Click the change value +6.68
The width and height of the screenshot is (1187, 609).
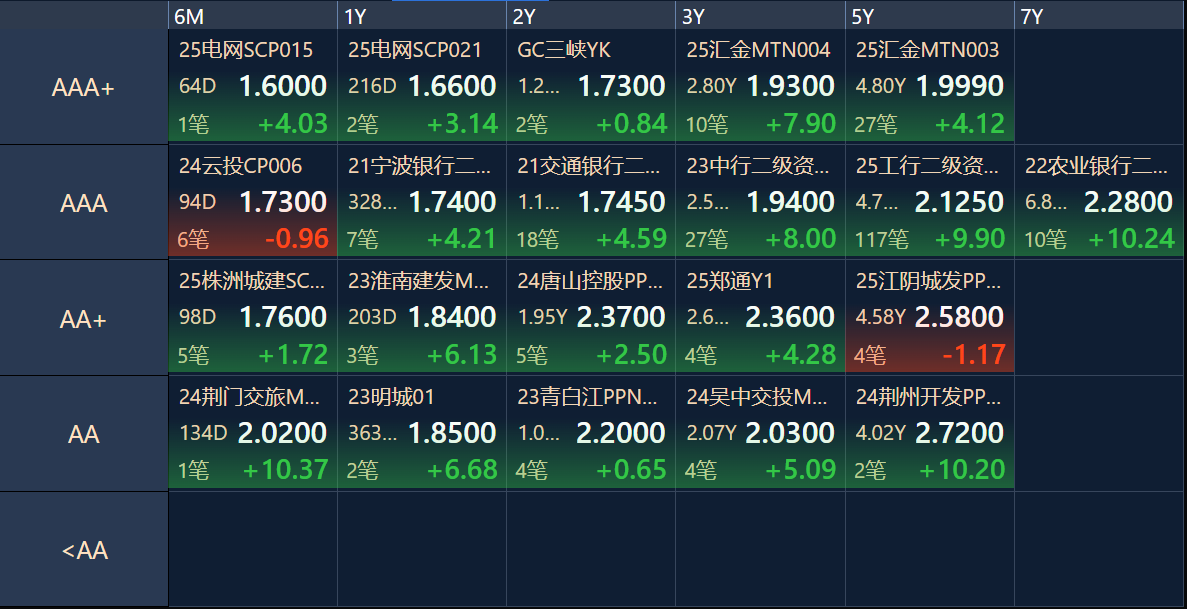coord(462,470)
